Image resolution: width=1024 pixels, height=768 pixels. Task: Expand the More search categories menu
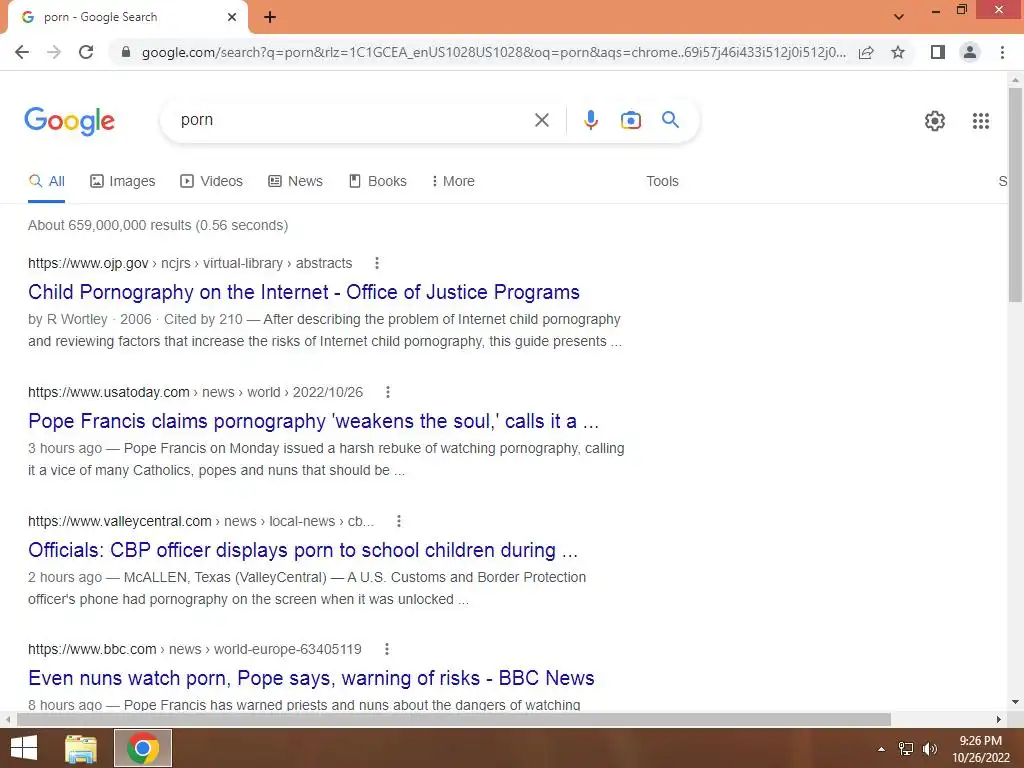click(x=453, y=181)
